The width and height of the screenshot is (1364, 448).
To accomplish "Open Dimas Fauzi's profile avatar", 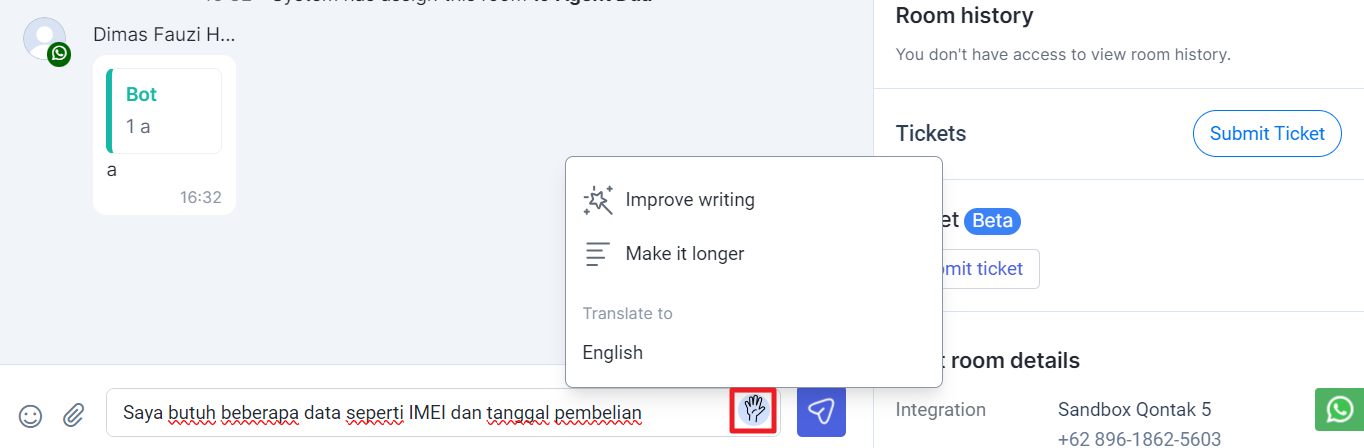I will [x=44, y=40].
